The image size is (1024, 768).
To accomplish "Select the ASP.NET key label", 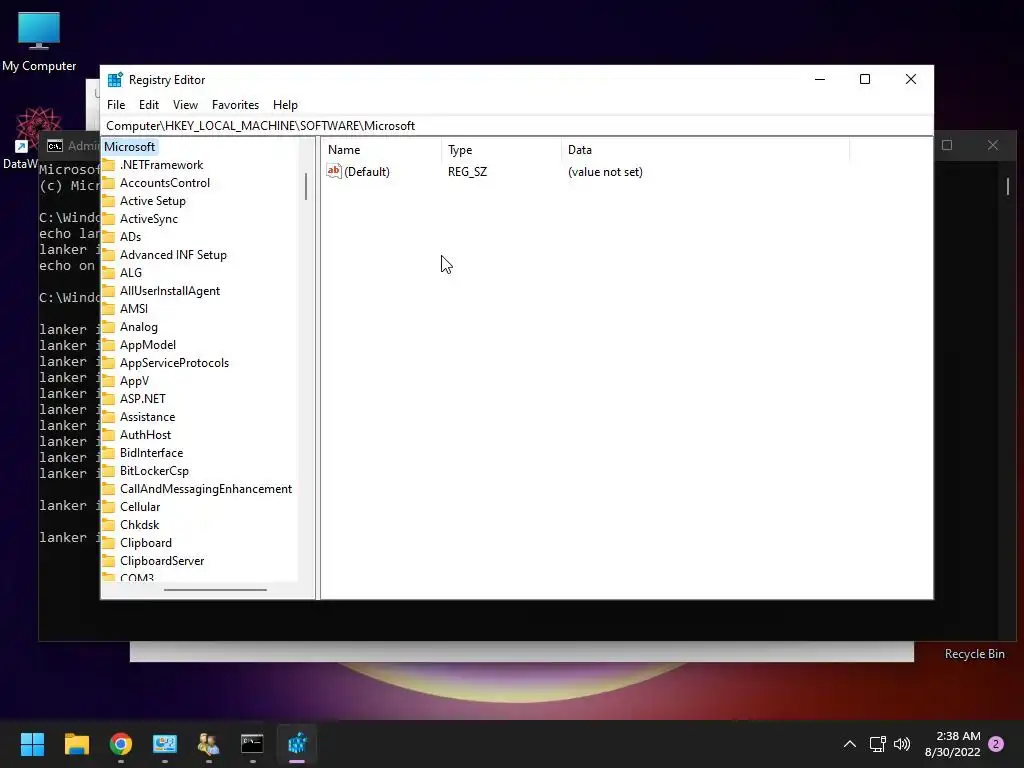I will click(142, 398).
